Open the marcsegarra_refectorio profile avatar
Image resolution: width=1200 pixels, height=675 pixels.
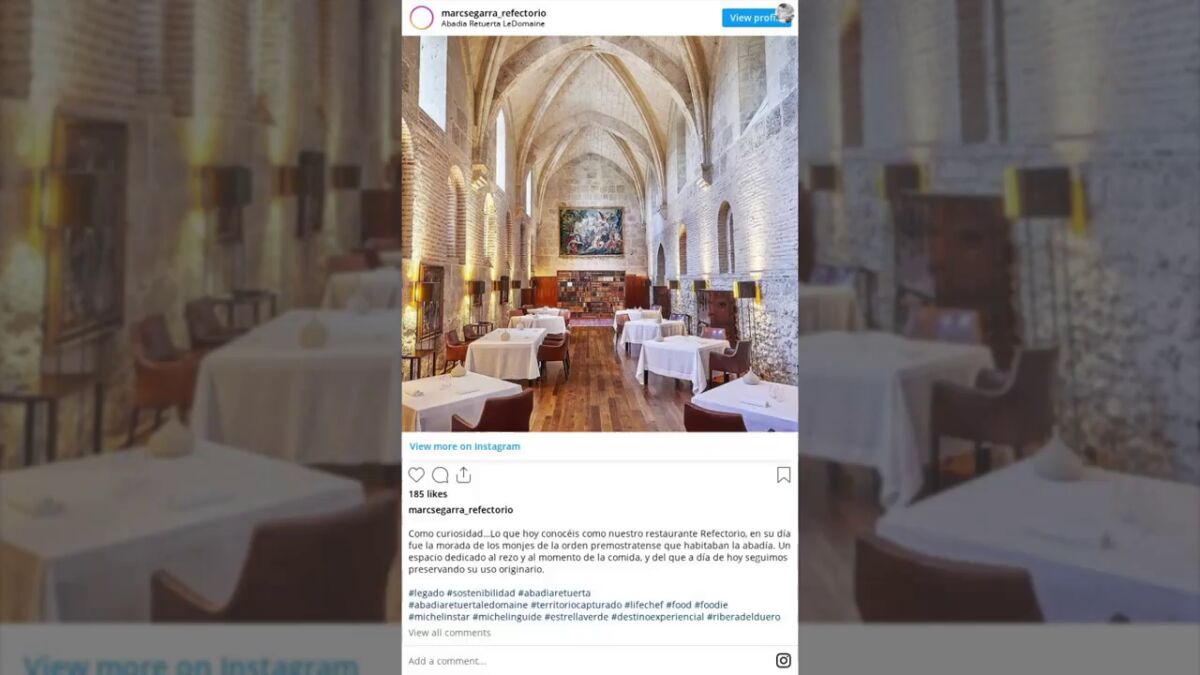[x=422, y=17]
